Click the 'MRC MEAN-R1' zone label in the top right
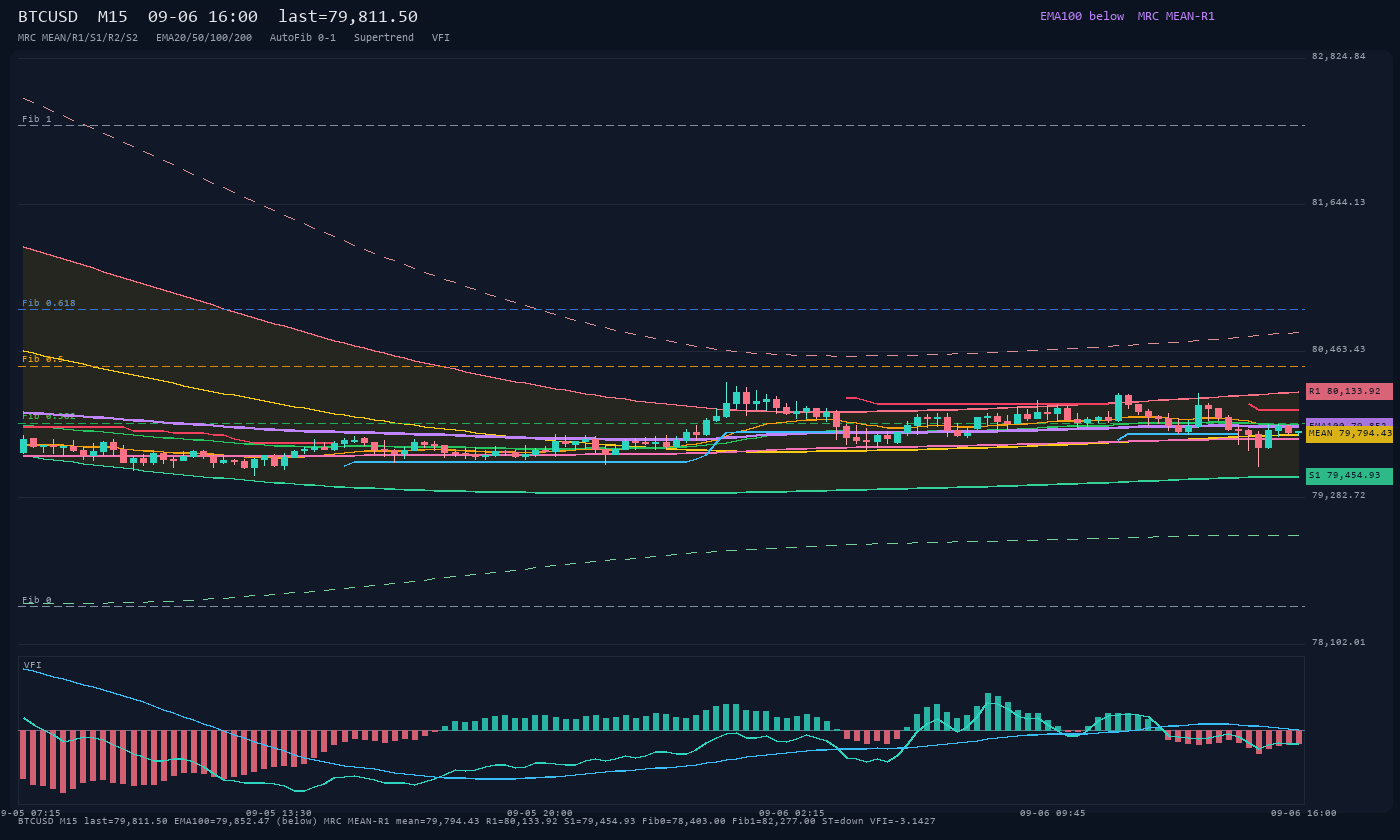This screenshot has width=1400, height=840. (x=1176, y=16)
